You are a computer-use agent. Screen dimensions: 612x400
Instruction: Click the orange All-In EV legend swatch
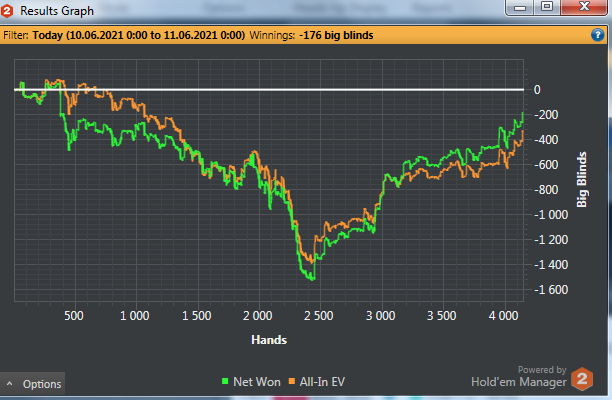pos(292,381)
